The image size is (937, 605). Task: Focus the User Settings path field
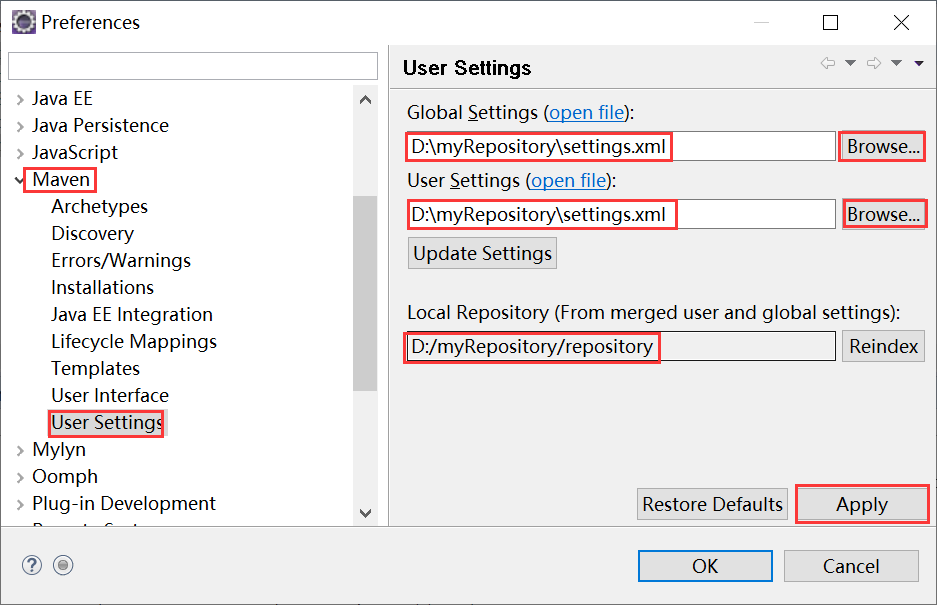(x=621, y=215)
